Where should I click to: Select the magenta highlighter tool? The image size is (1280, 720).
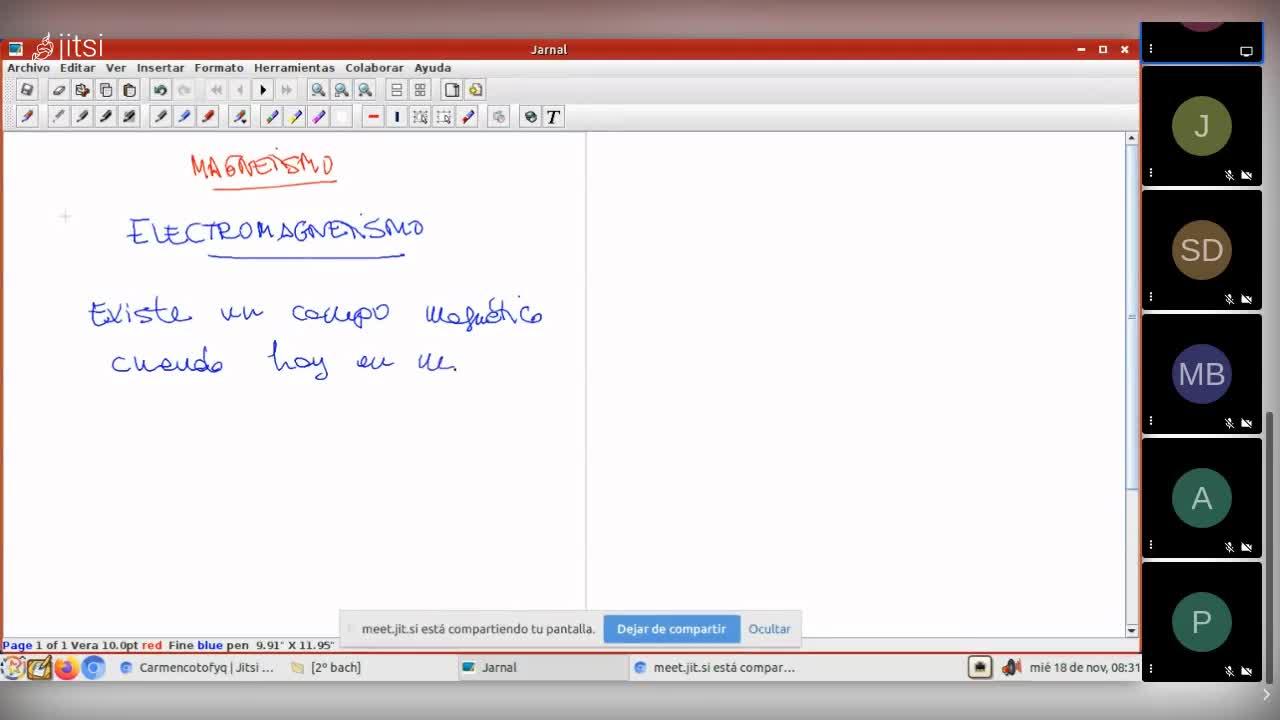point(318,117)
